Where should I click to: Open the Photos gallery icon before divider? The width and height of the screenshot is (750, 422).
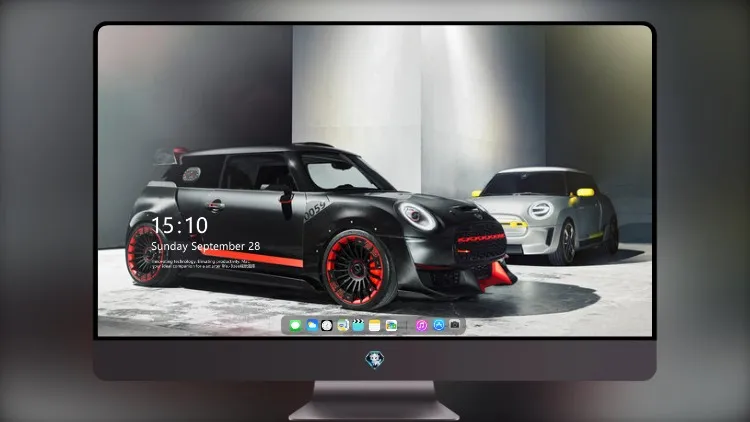391,325
